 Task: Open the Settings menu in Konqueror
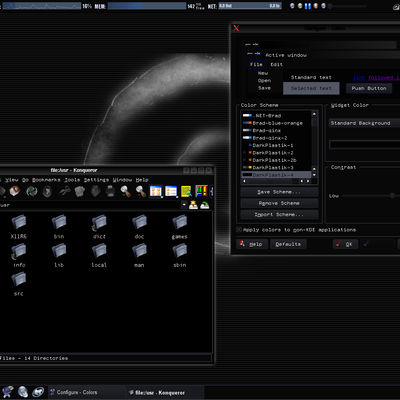96,180
